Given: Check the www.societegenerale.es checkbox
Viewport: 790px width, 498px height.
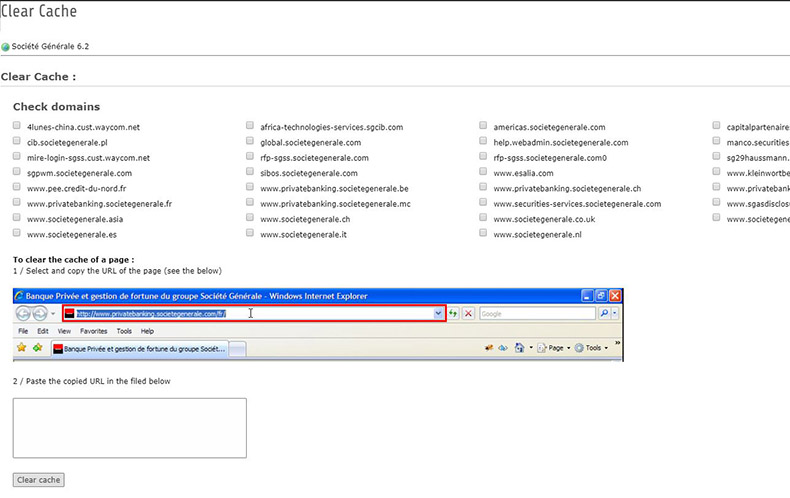Looking at the screenshot, I should tap(17, 233).
